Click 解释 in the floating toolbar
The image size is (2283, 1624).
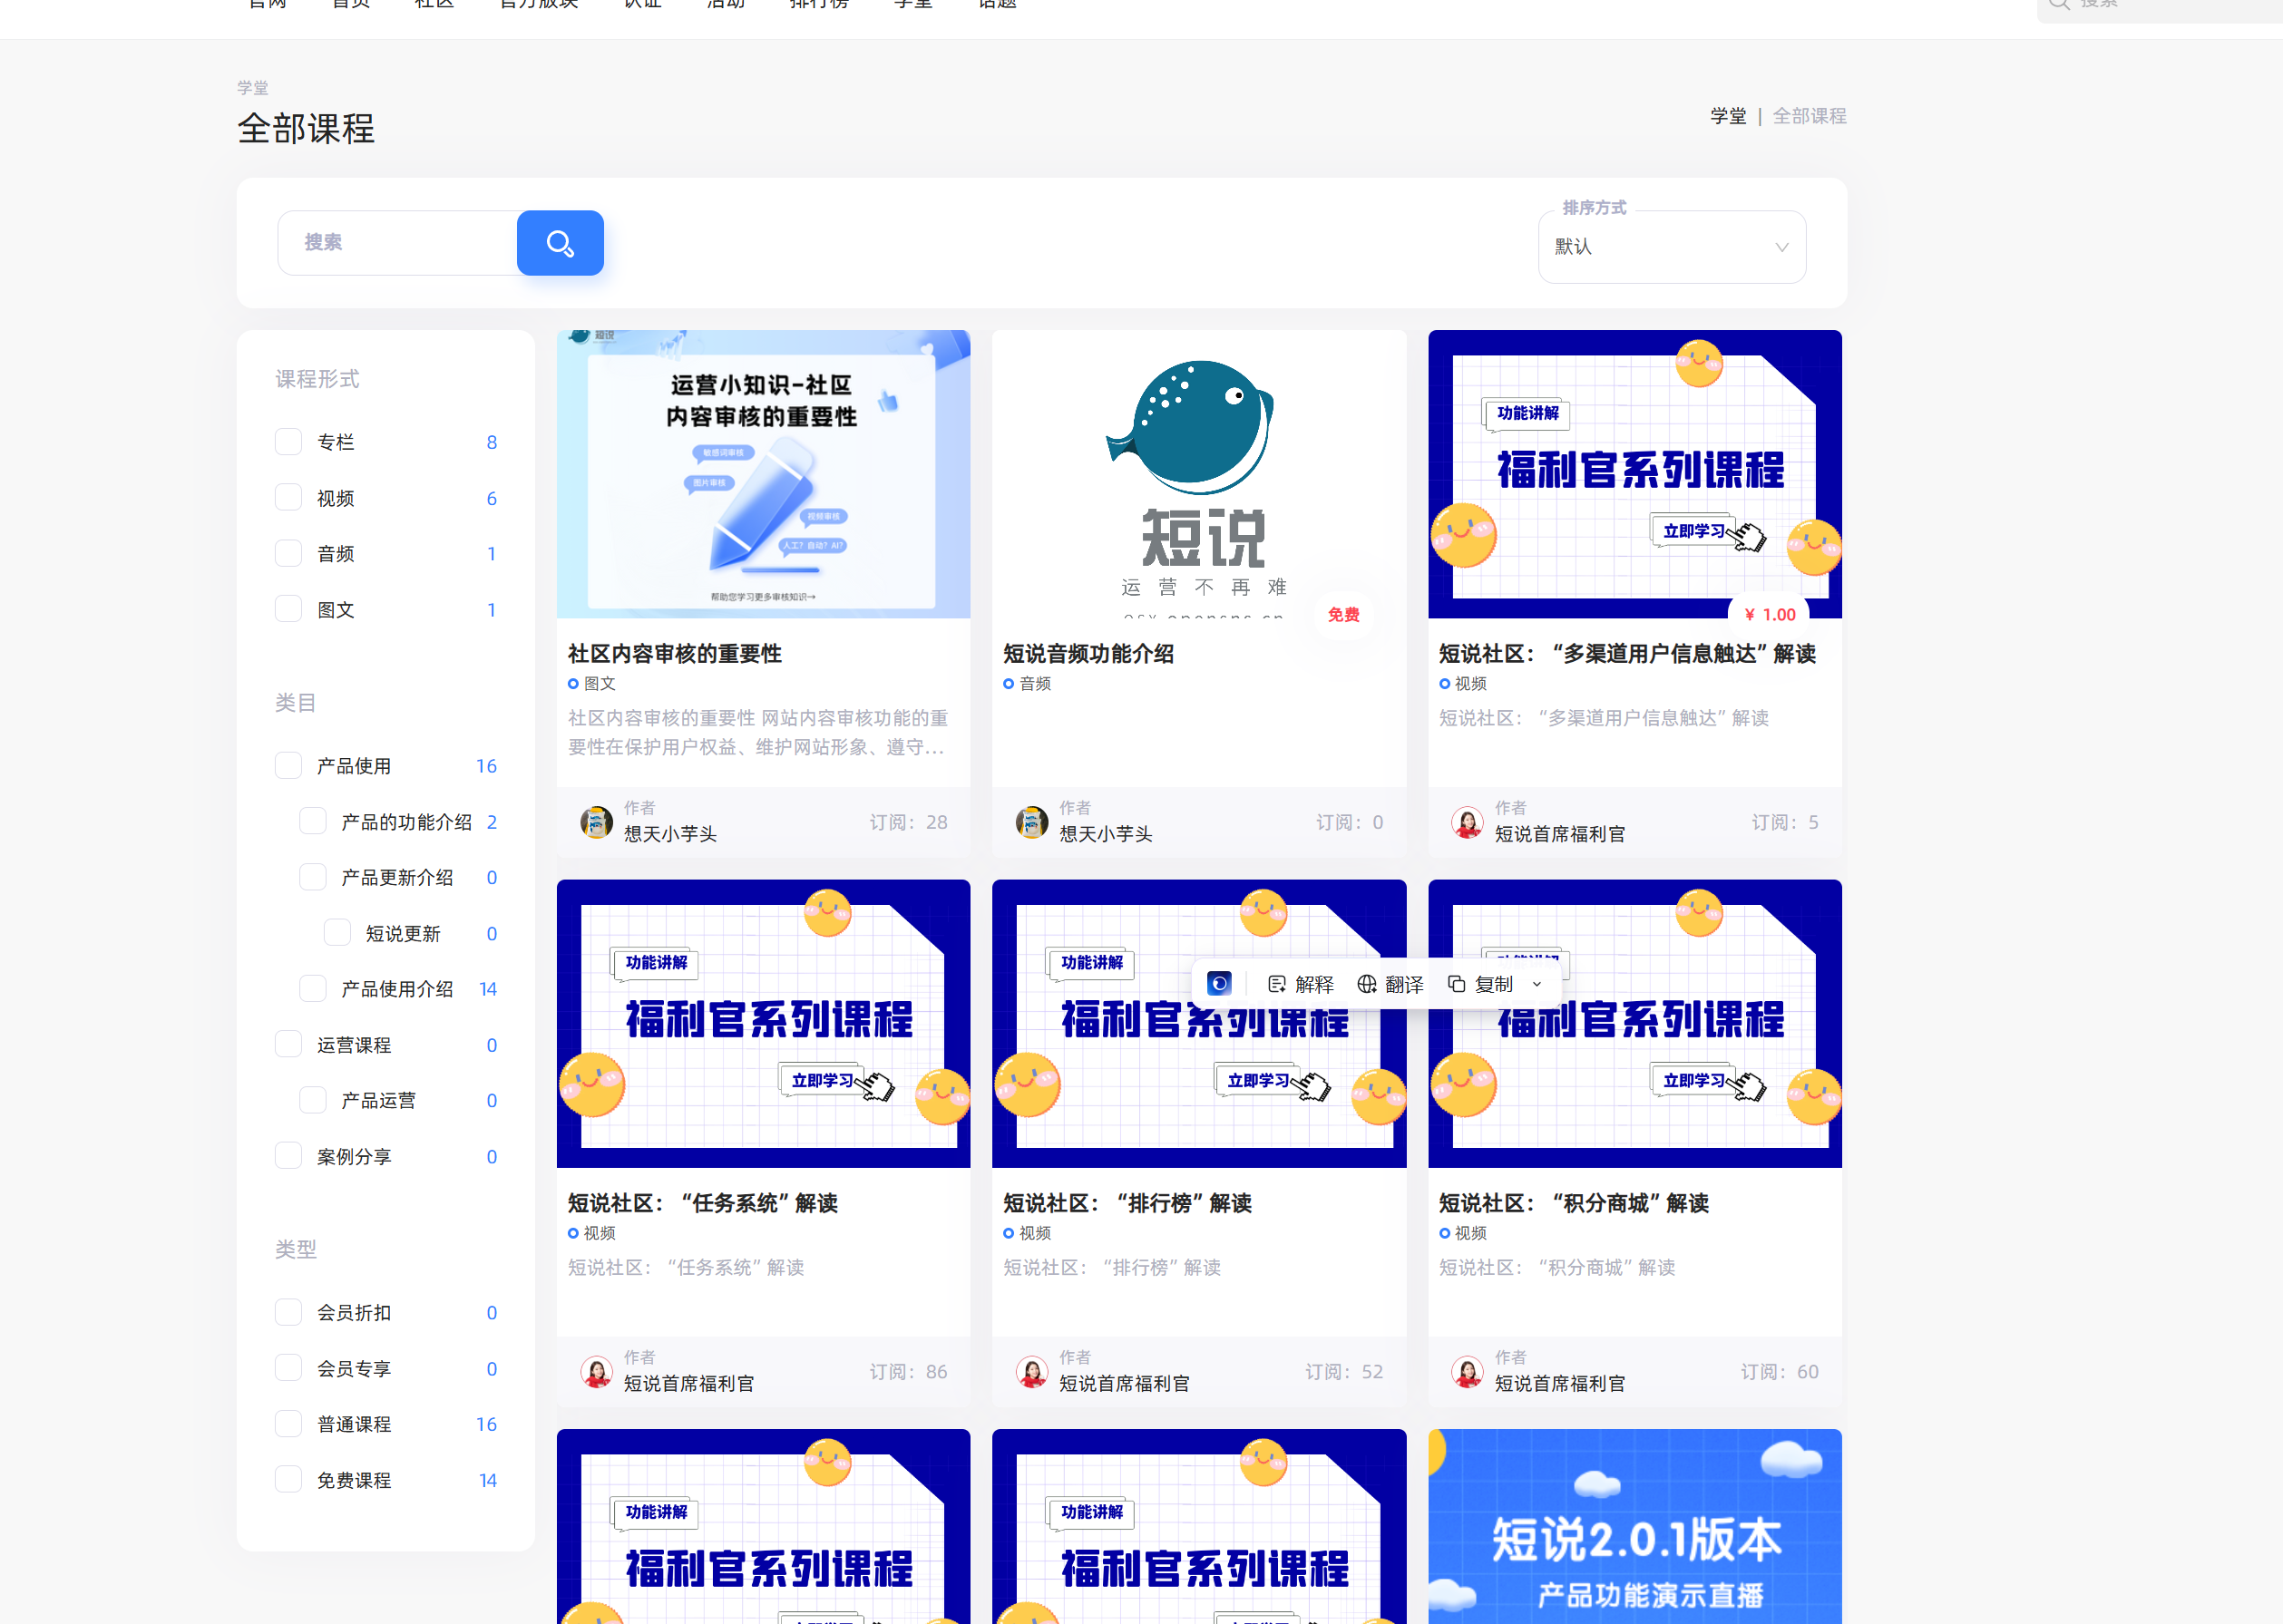pos(1301,984)
